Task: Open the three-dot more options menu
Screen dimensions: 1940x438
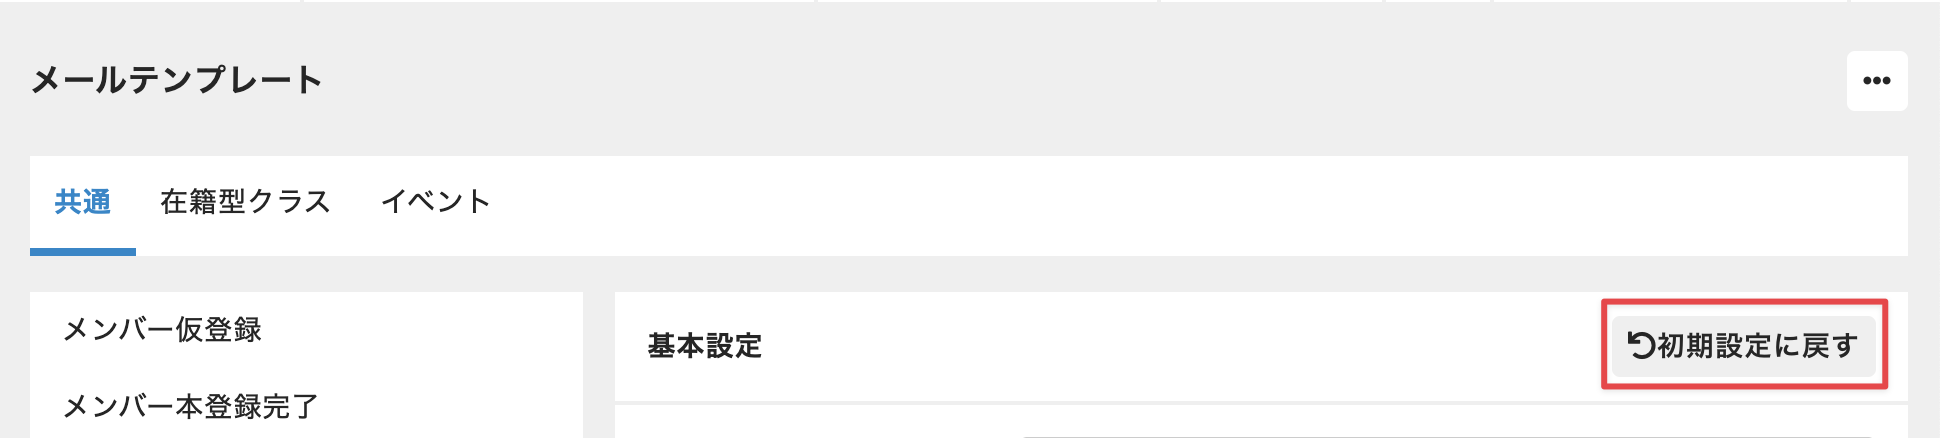Action: 1876,81
